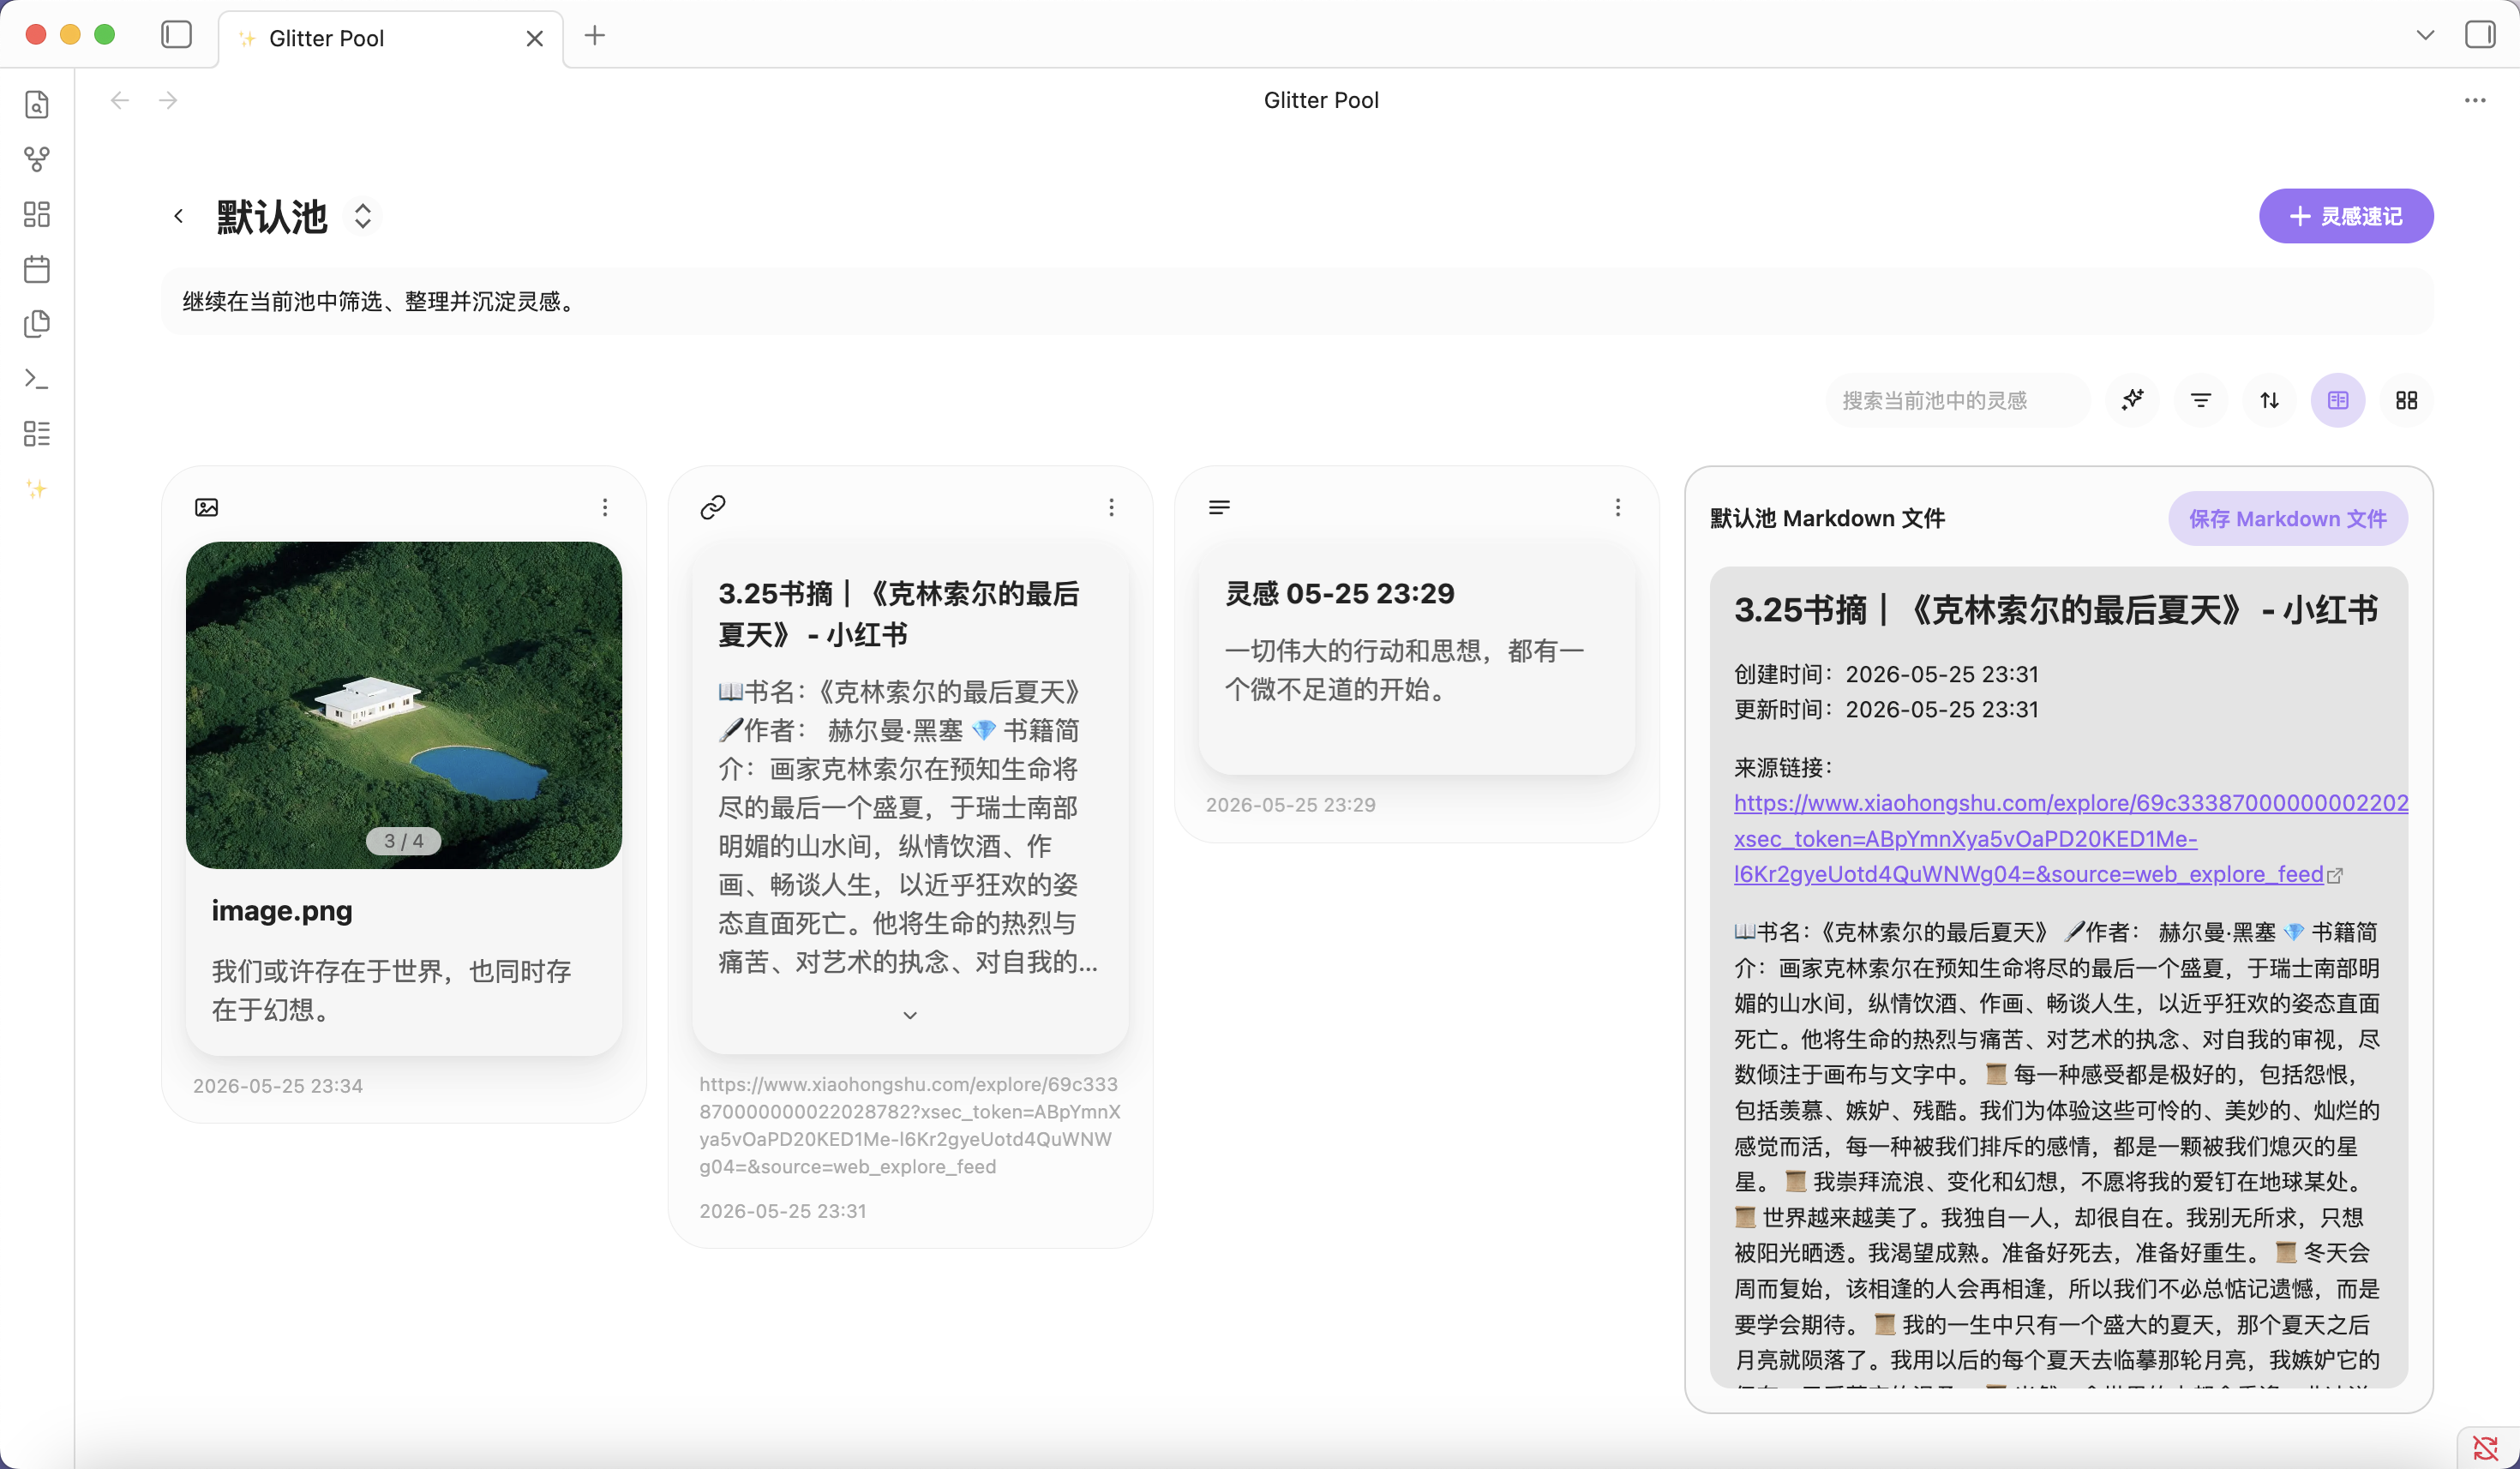Click the AI sparkle organize icon
The width and height of the screenshot is (2520, 1469).
[2133, 400]
